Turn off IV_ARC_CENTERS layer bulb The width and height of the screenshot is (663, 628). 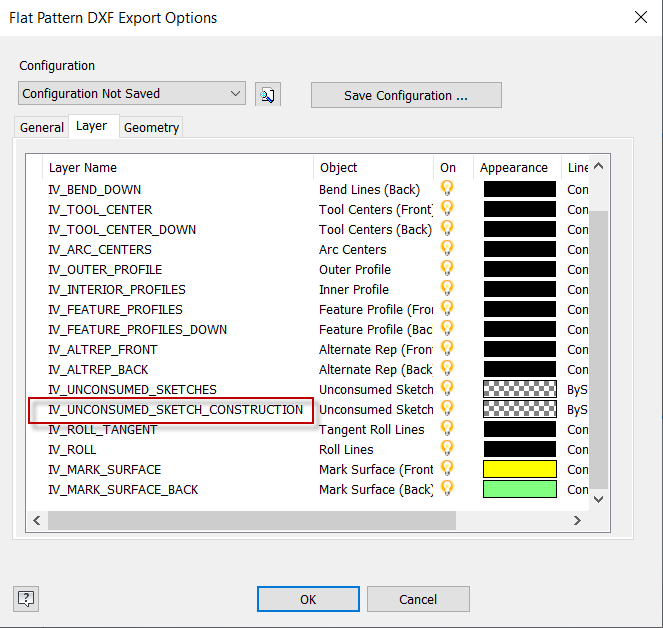click(447, 248)
